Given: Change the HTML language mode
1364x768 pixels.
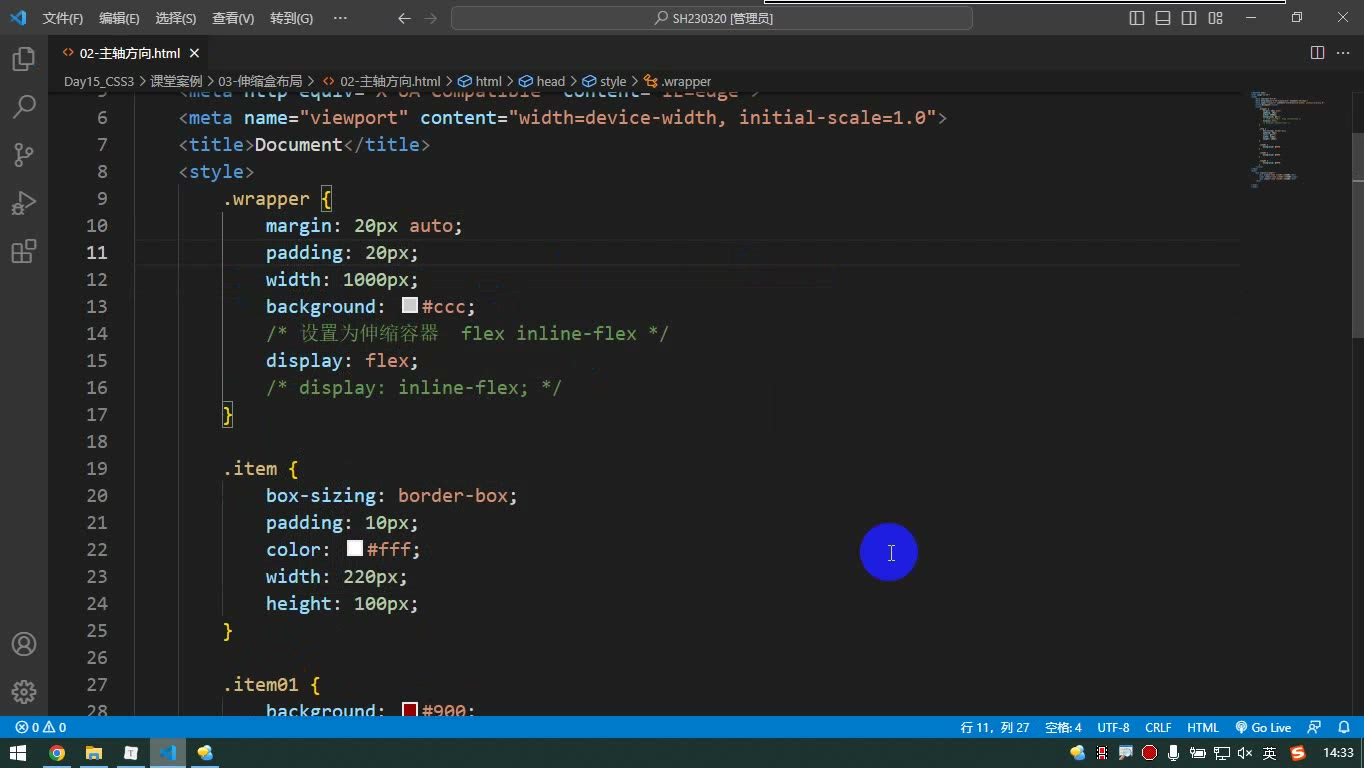Looking at the screenshot, I should point(1203,727).
